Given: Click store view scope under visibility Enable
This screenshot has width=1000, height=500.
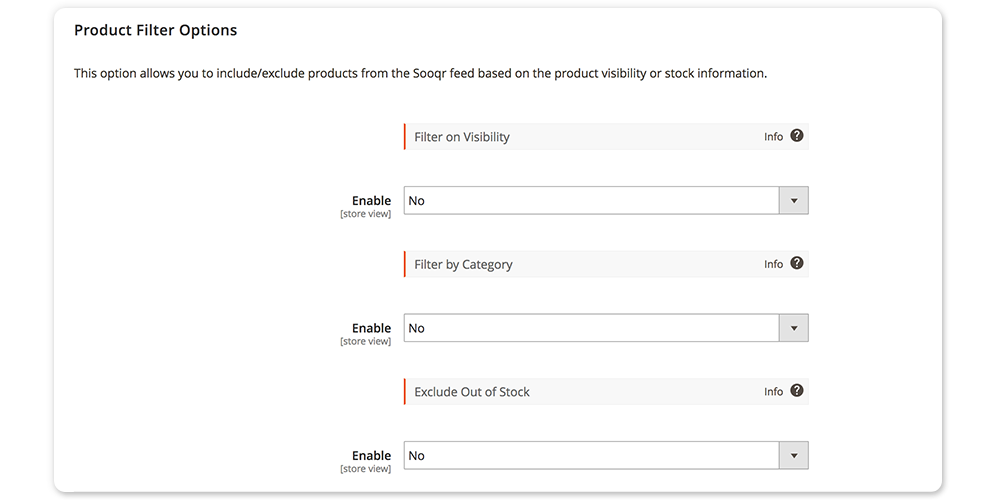Looking at the screenshot, I should click(366, 214).
